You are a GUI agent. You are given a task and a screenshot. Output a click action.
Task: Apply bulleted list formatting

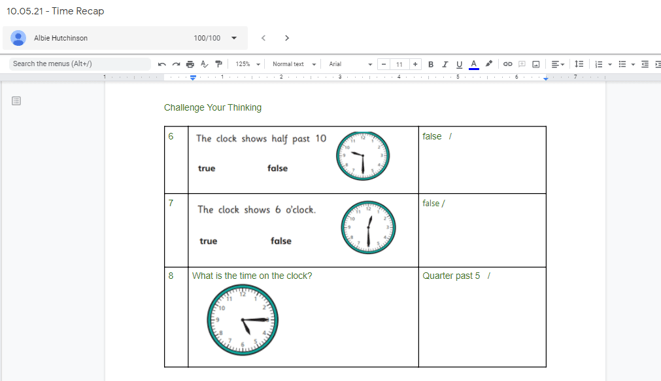point(622,64)
